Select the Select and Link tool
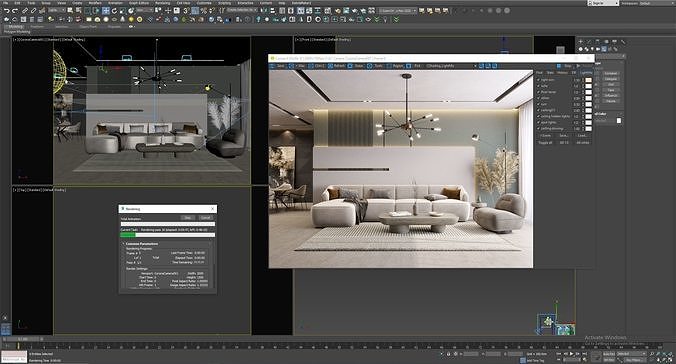This screenshot has width=676, height=364. pos(25,10)
